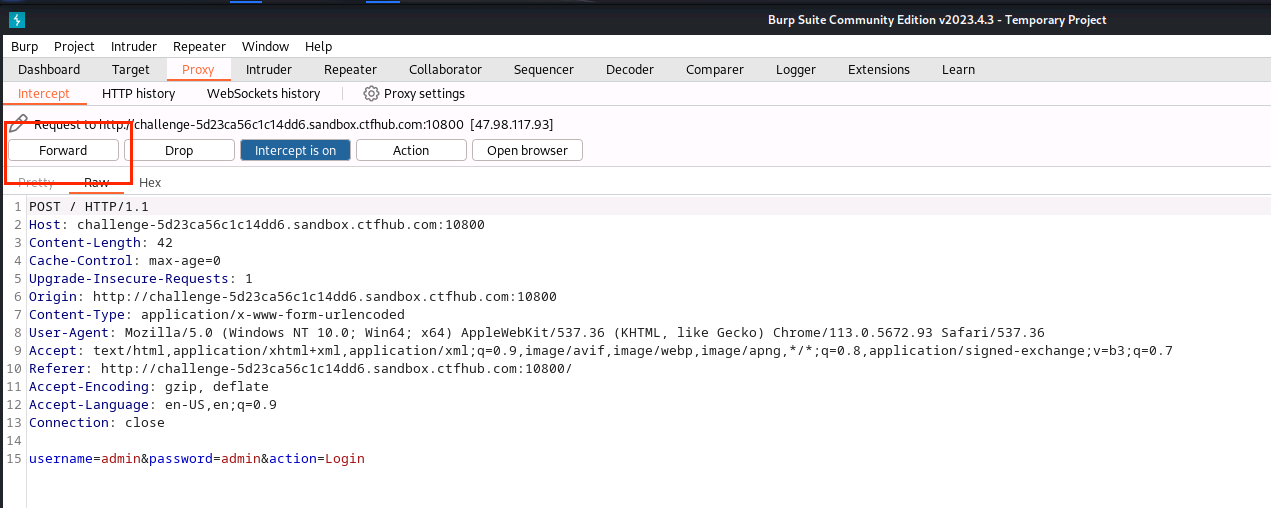Switch to the WebSockets history sub-tab
Viewport: 1271px width, 508px height.
pos(263,93)
